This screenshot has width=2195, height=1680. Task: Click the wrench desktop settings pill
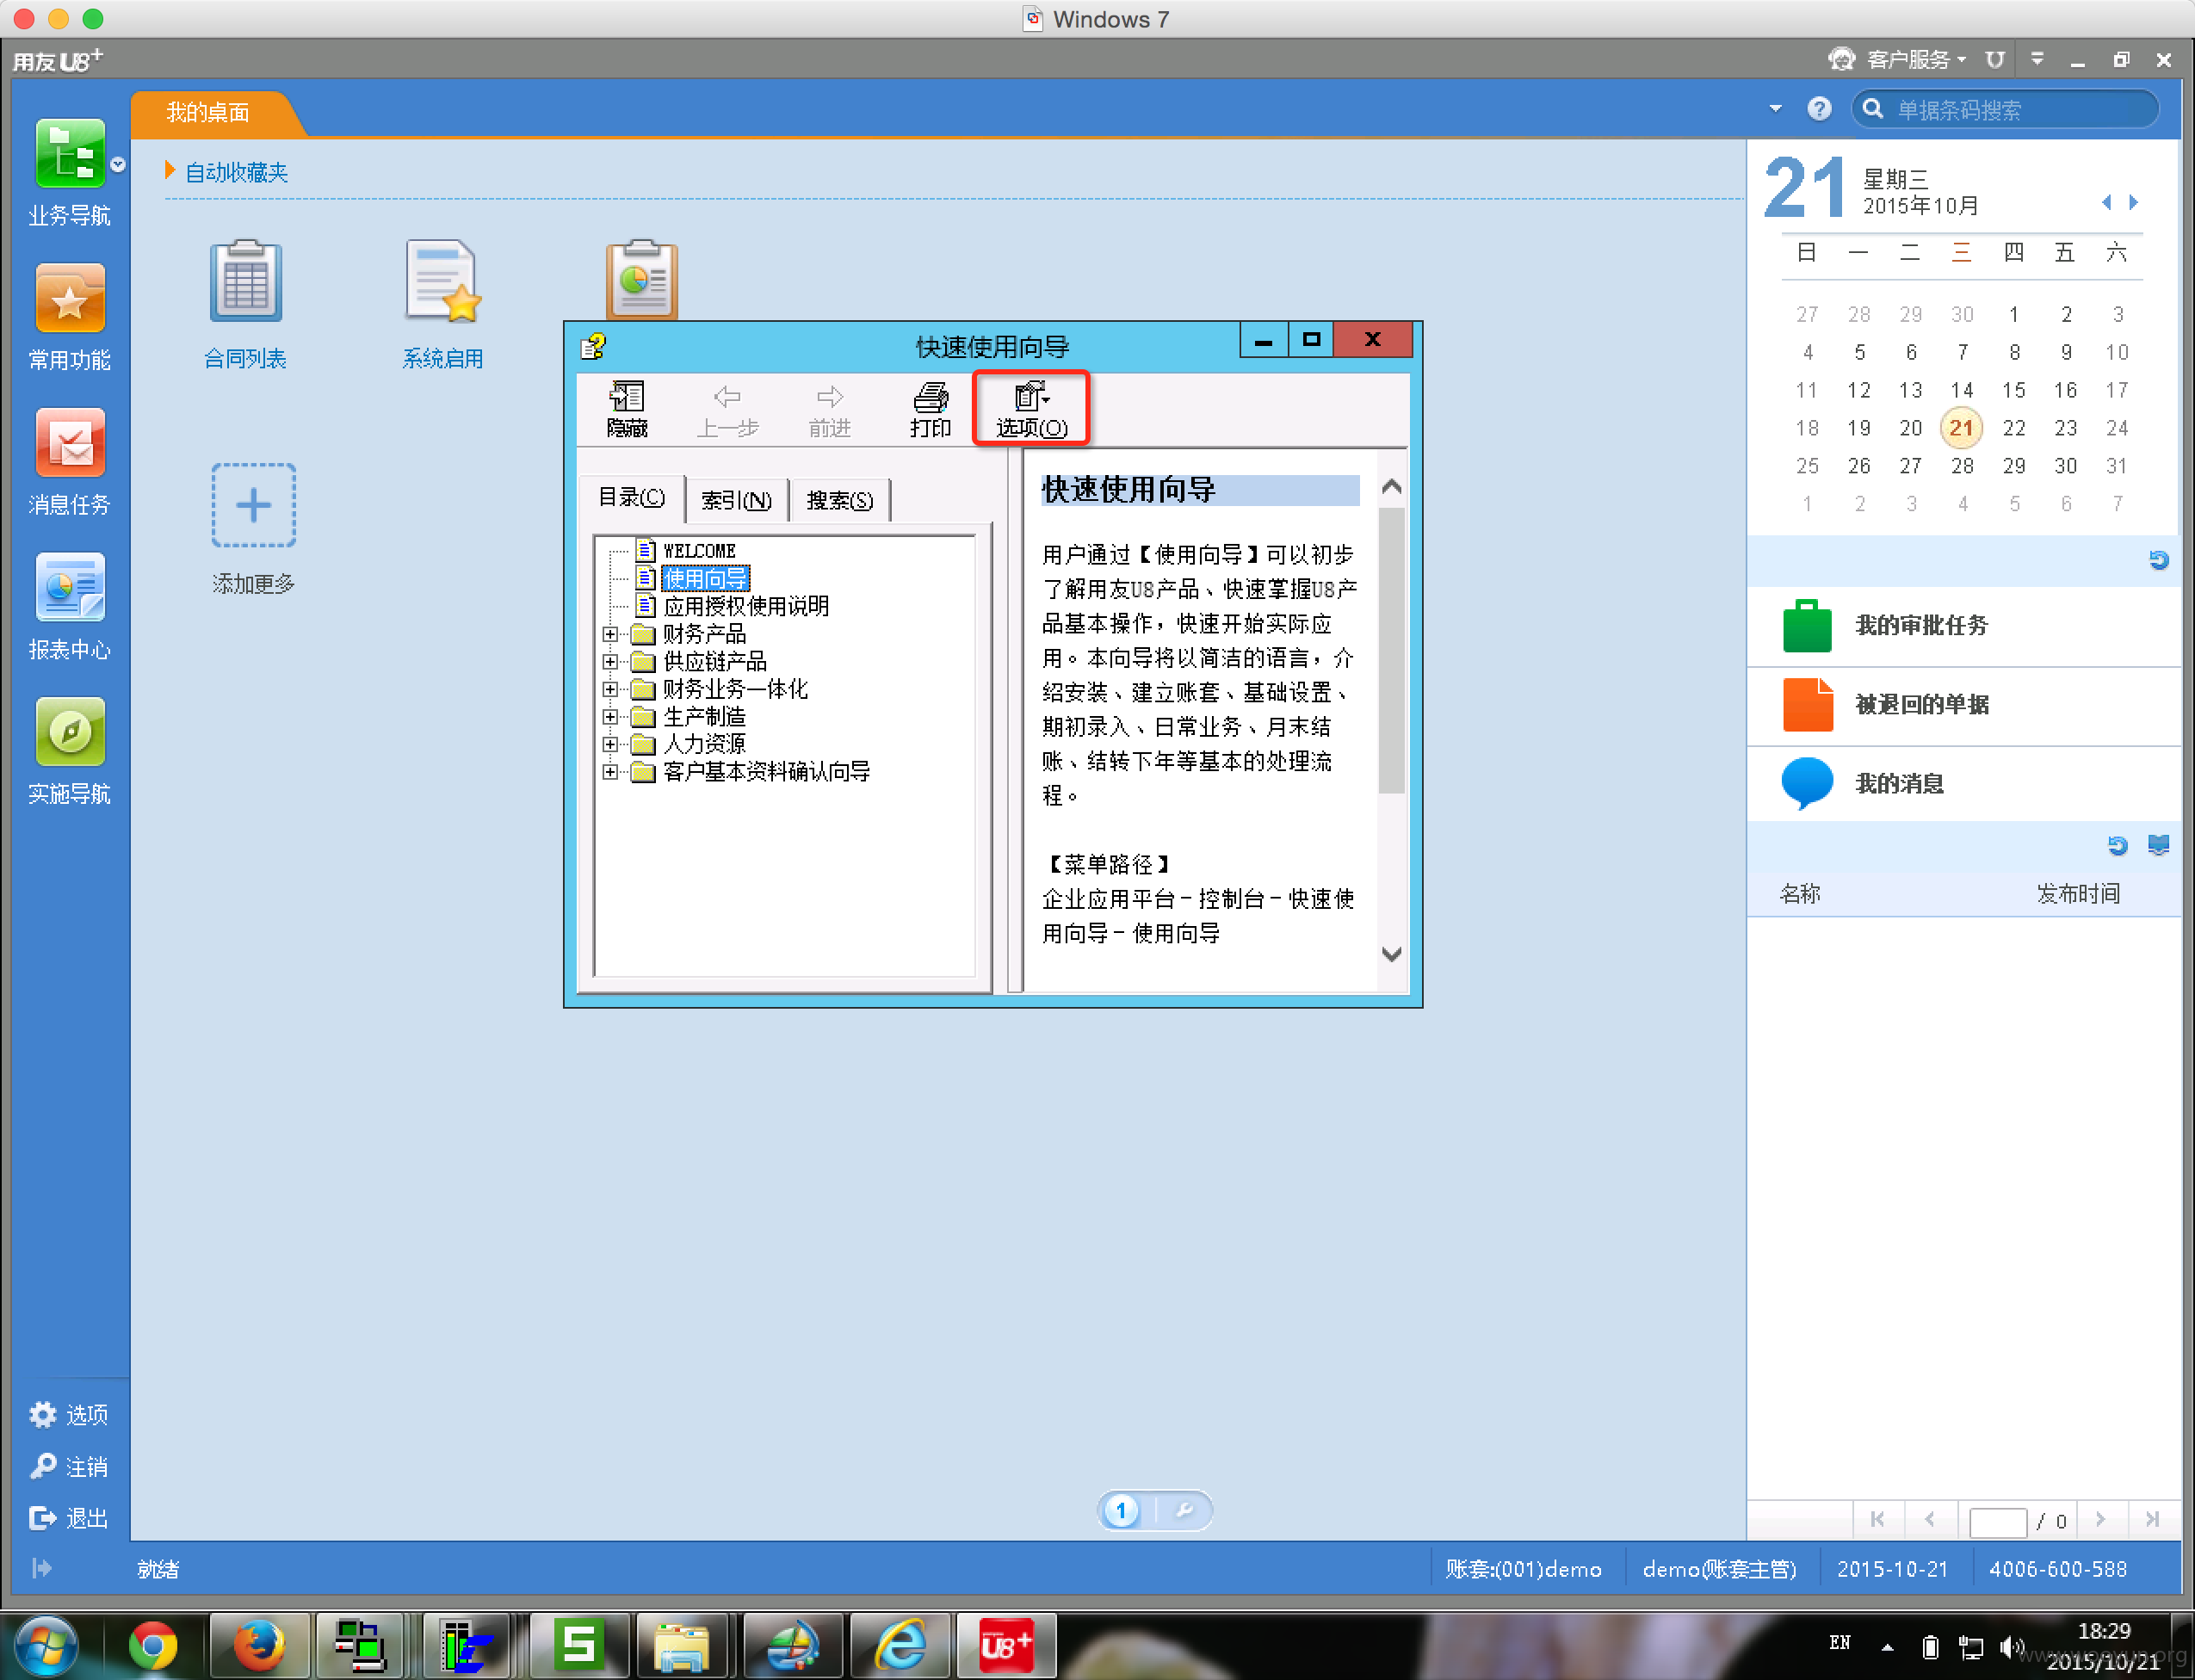1184,1511
